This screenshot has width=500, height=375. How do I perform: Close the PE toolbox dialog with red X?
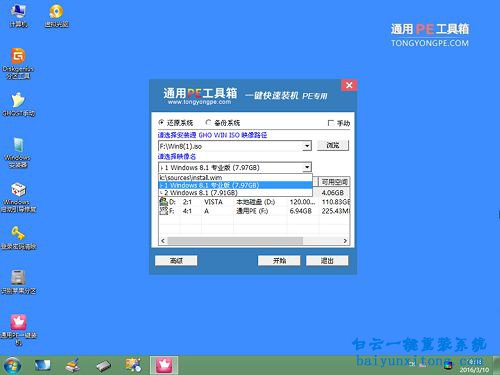[x=349, y=85]
